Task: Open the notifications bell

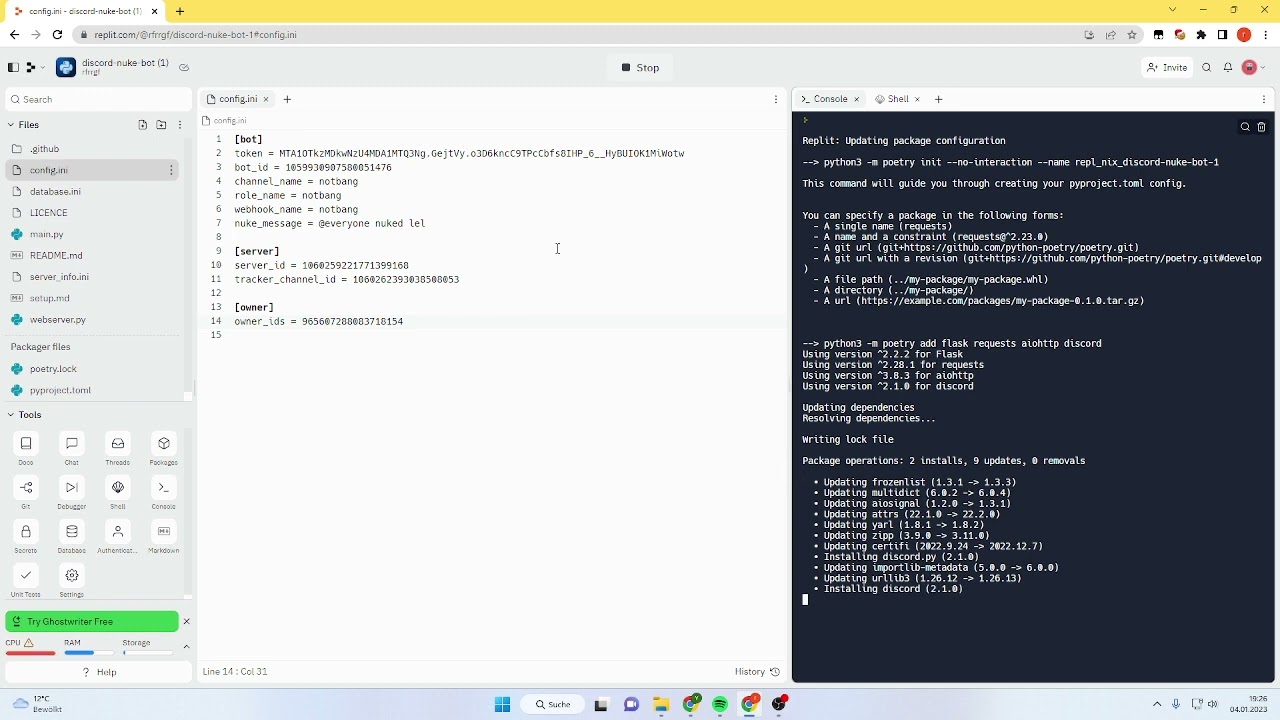Action: (x=1228, y=68)
